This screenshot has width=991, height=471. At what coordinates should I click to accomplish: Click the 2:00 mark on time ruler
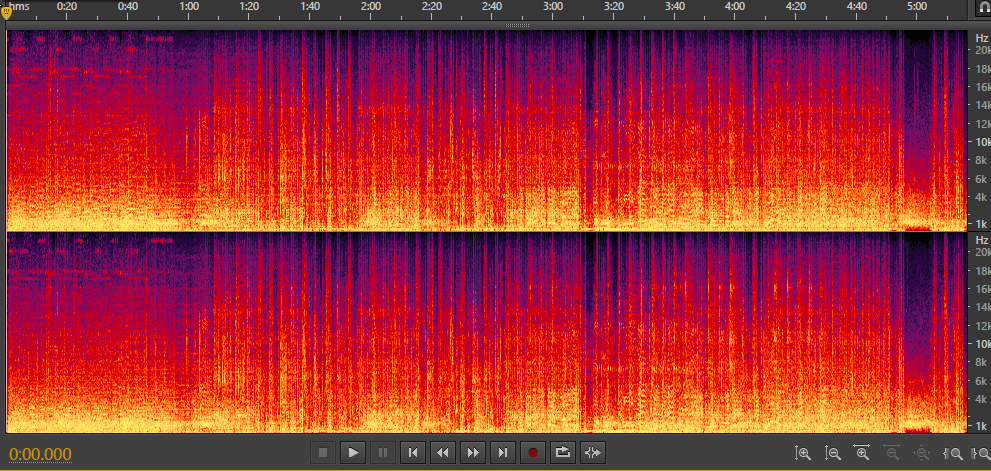click(370, 6)
